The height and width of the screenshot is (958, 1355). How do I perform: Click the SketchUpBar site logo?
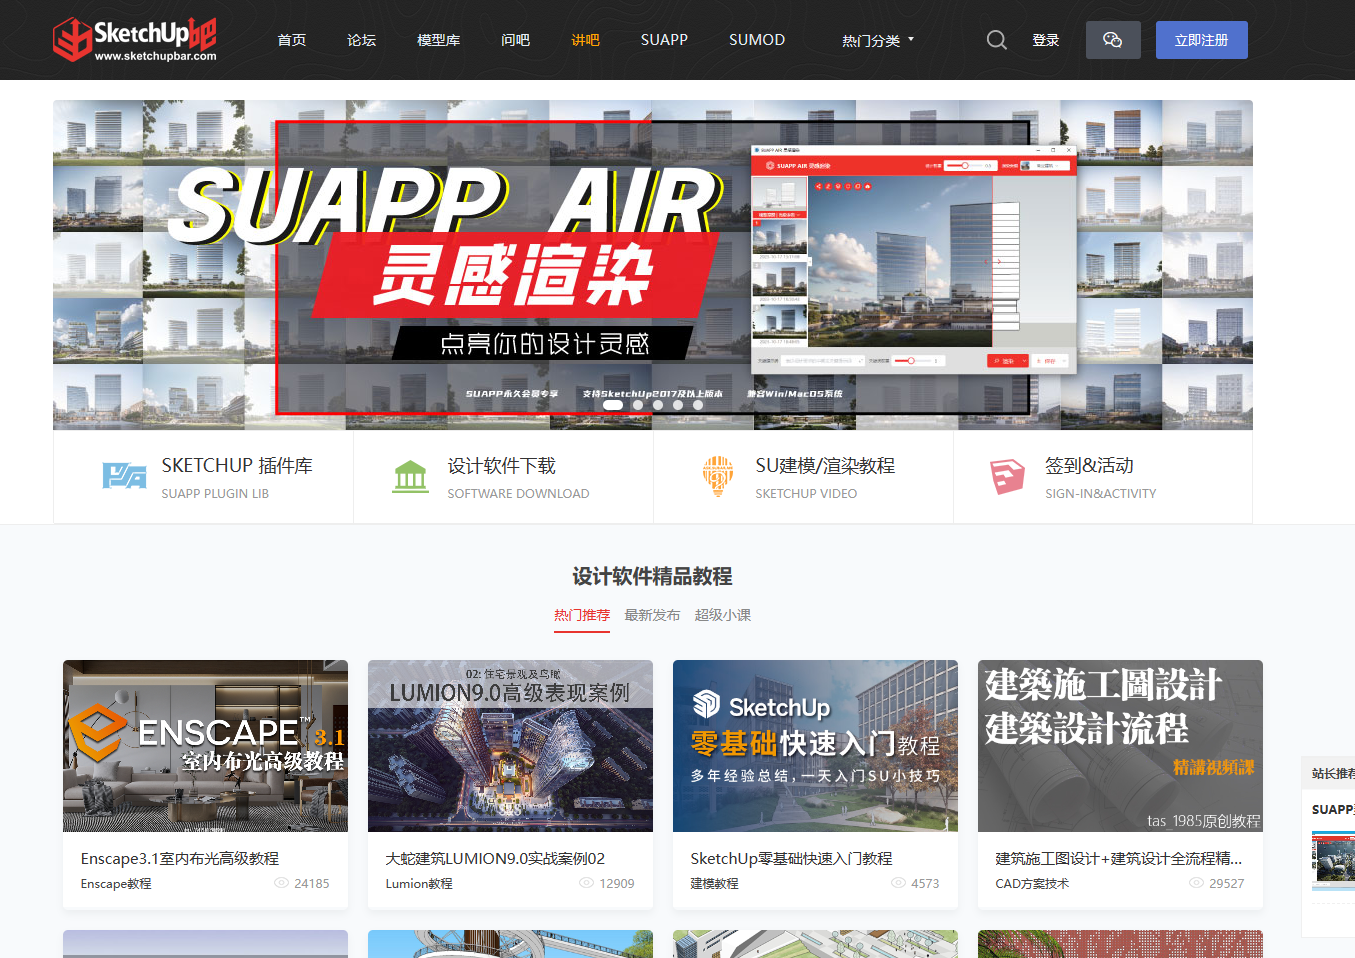point(135,40)
